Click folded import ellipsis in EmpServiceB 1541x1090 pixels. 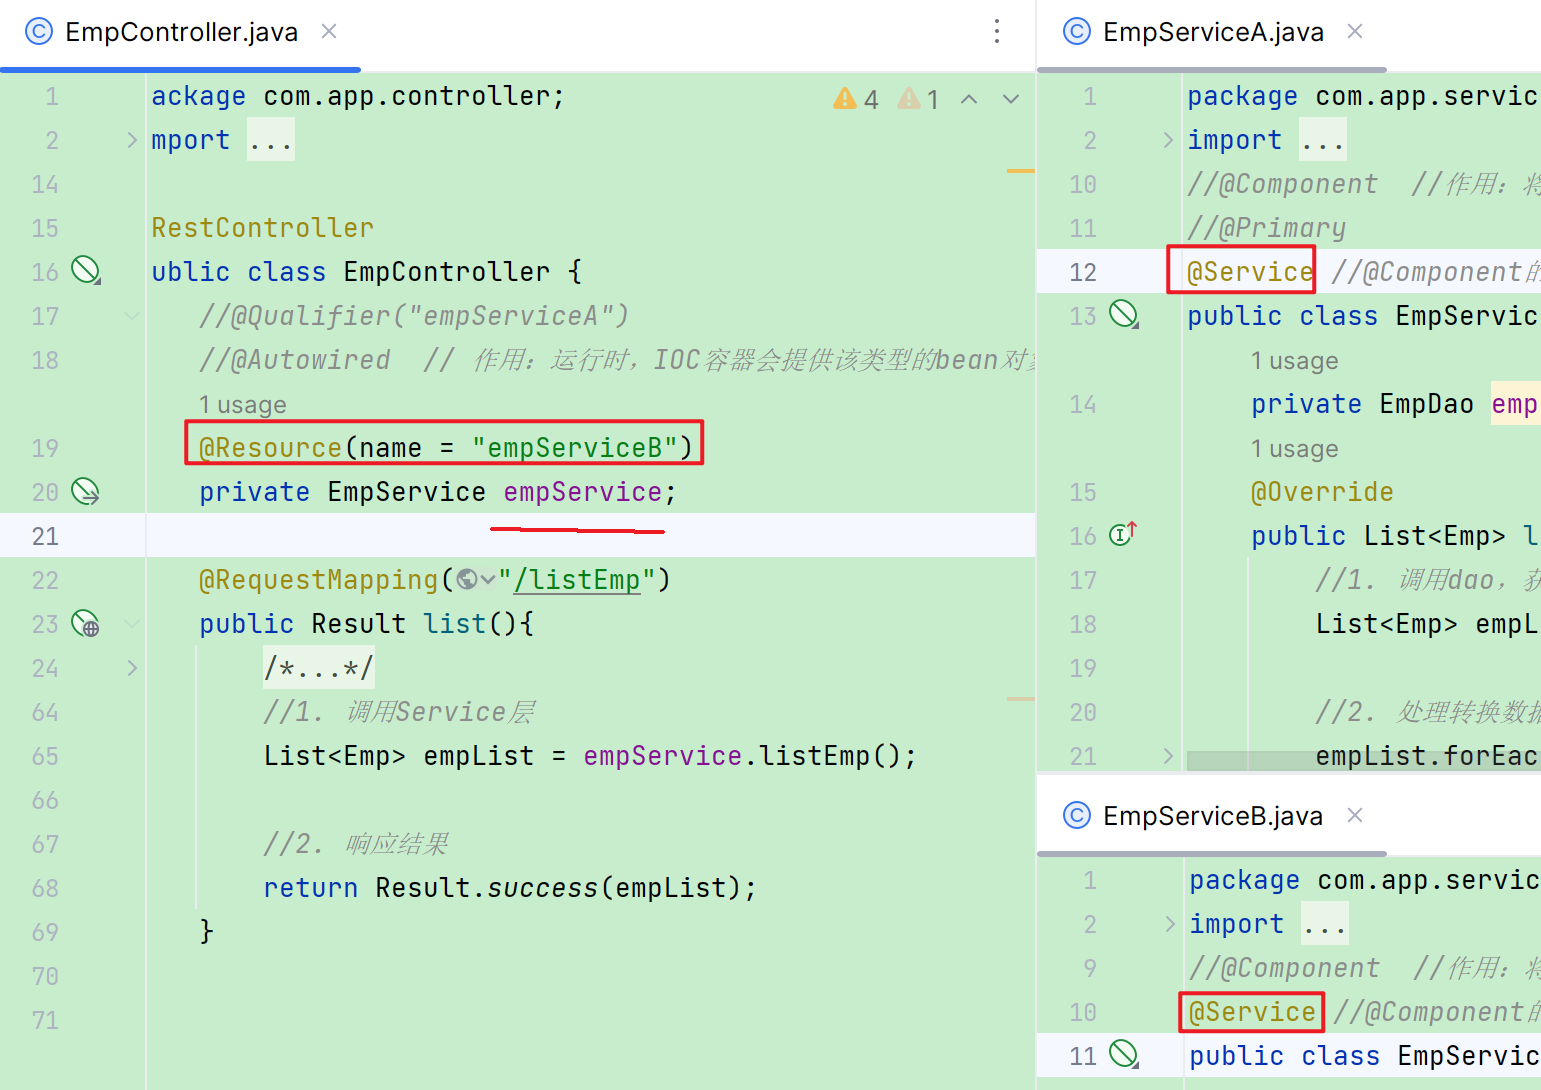(1325, 924)
